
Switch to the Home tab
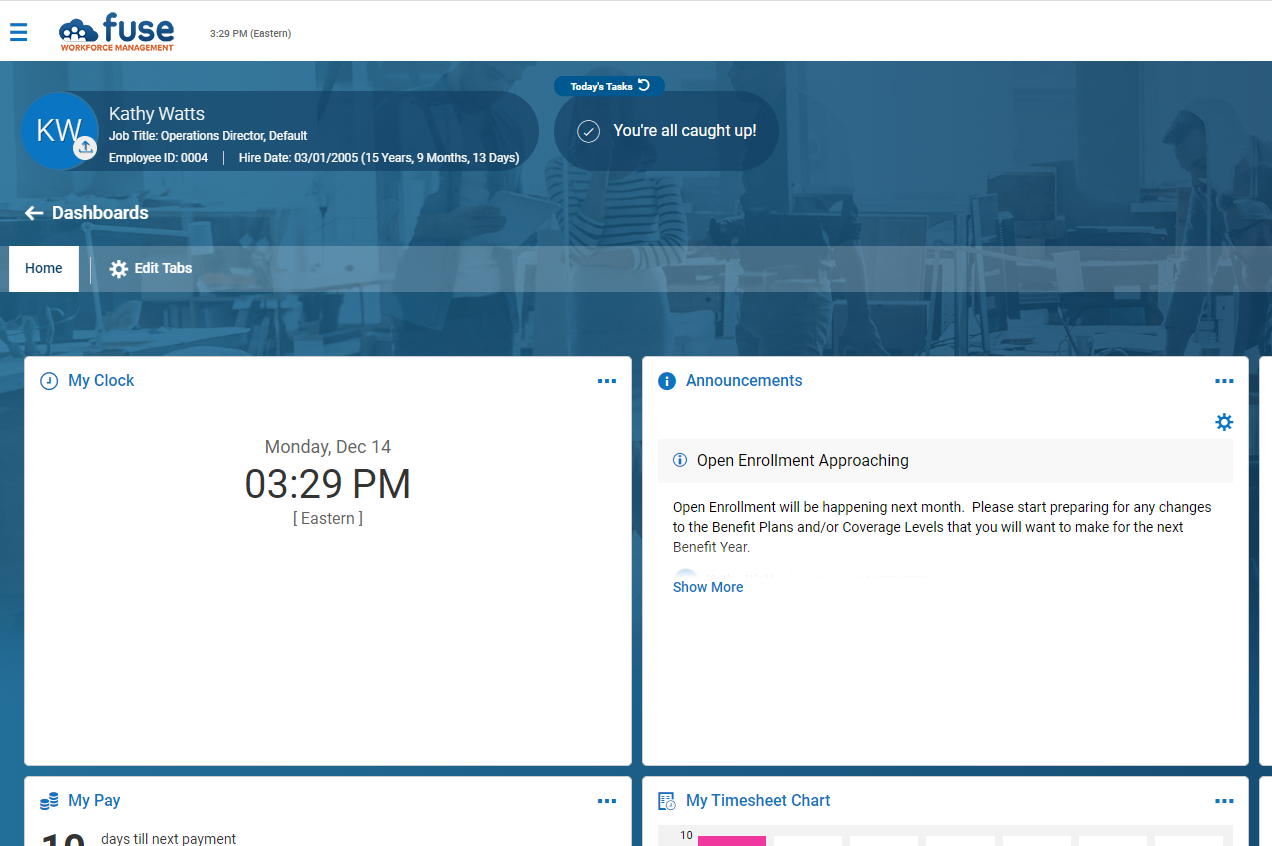[43, 268]
